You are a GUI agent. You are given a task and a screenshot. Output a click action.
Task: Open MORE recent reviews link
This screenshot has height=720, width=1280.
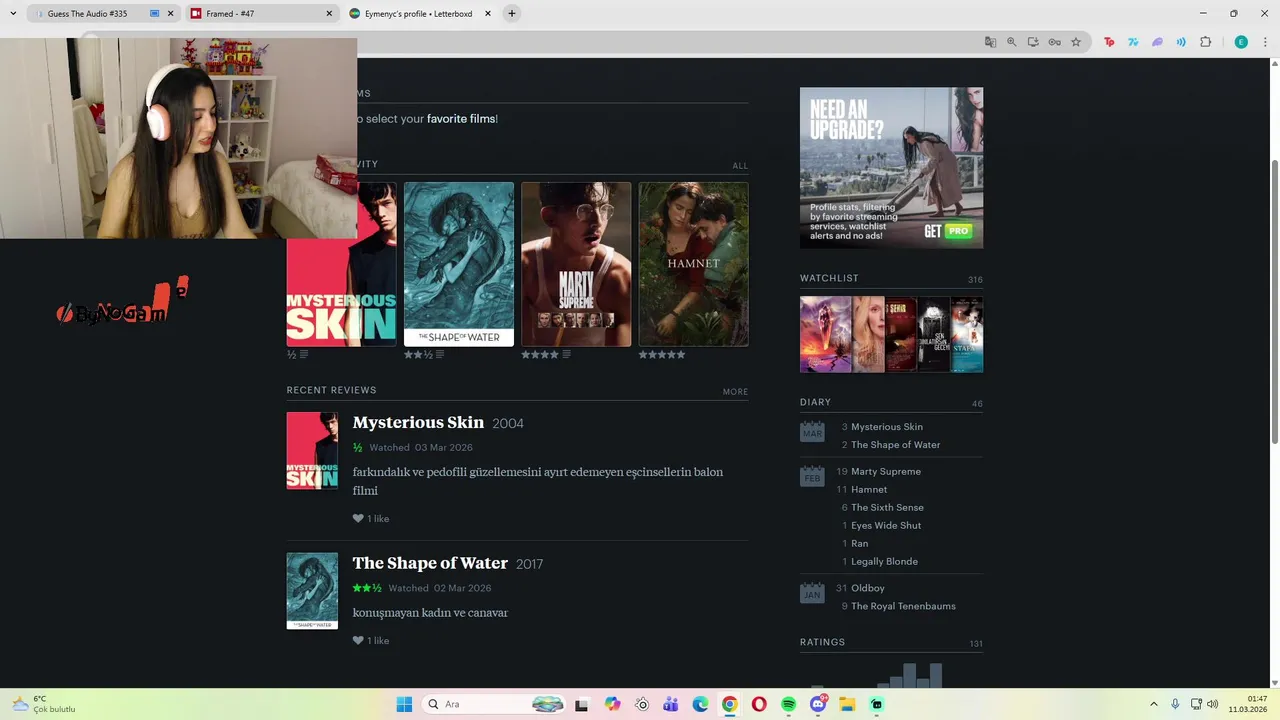(735, 392)
